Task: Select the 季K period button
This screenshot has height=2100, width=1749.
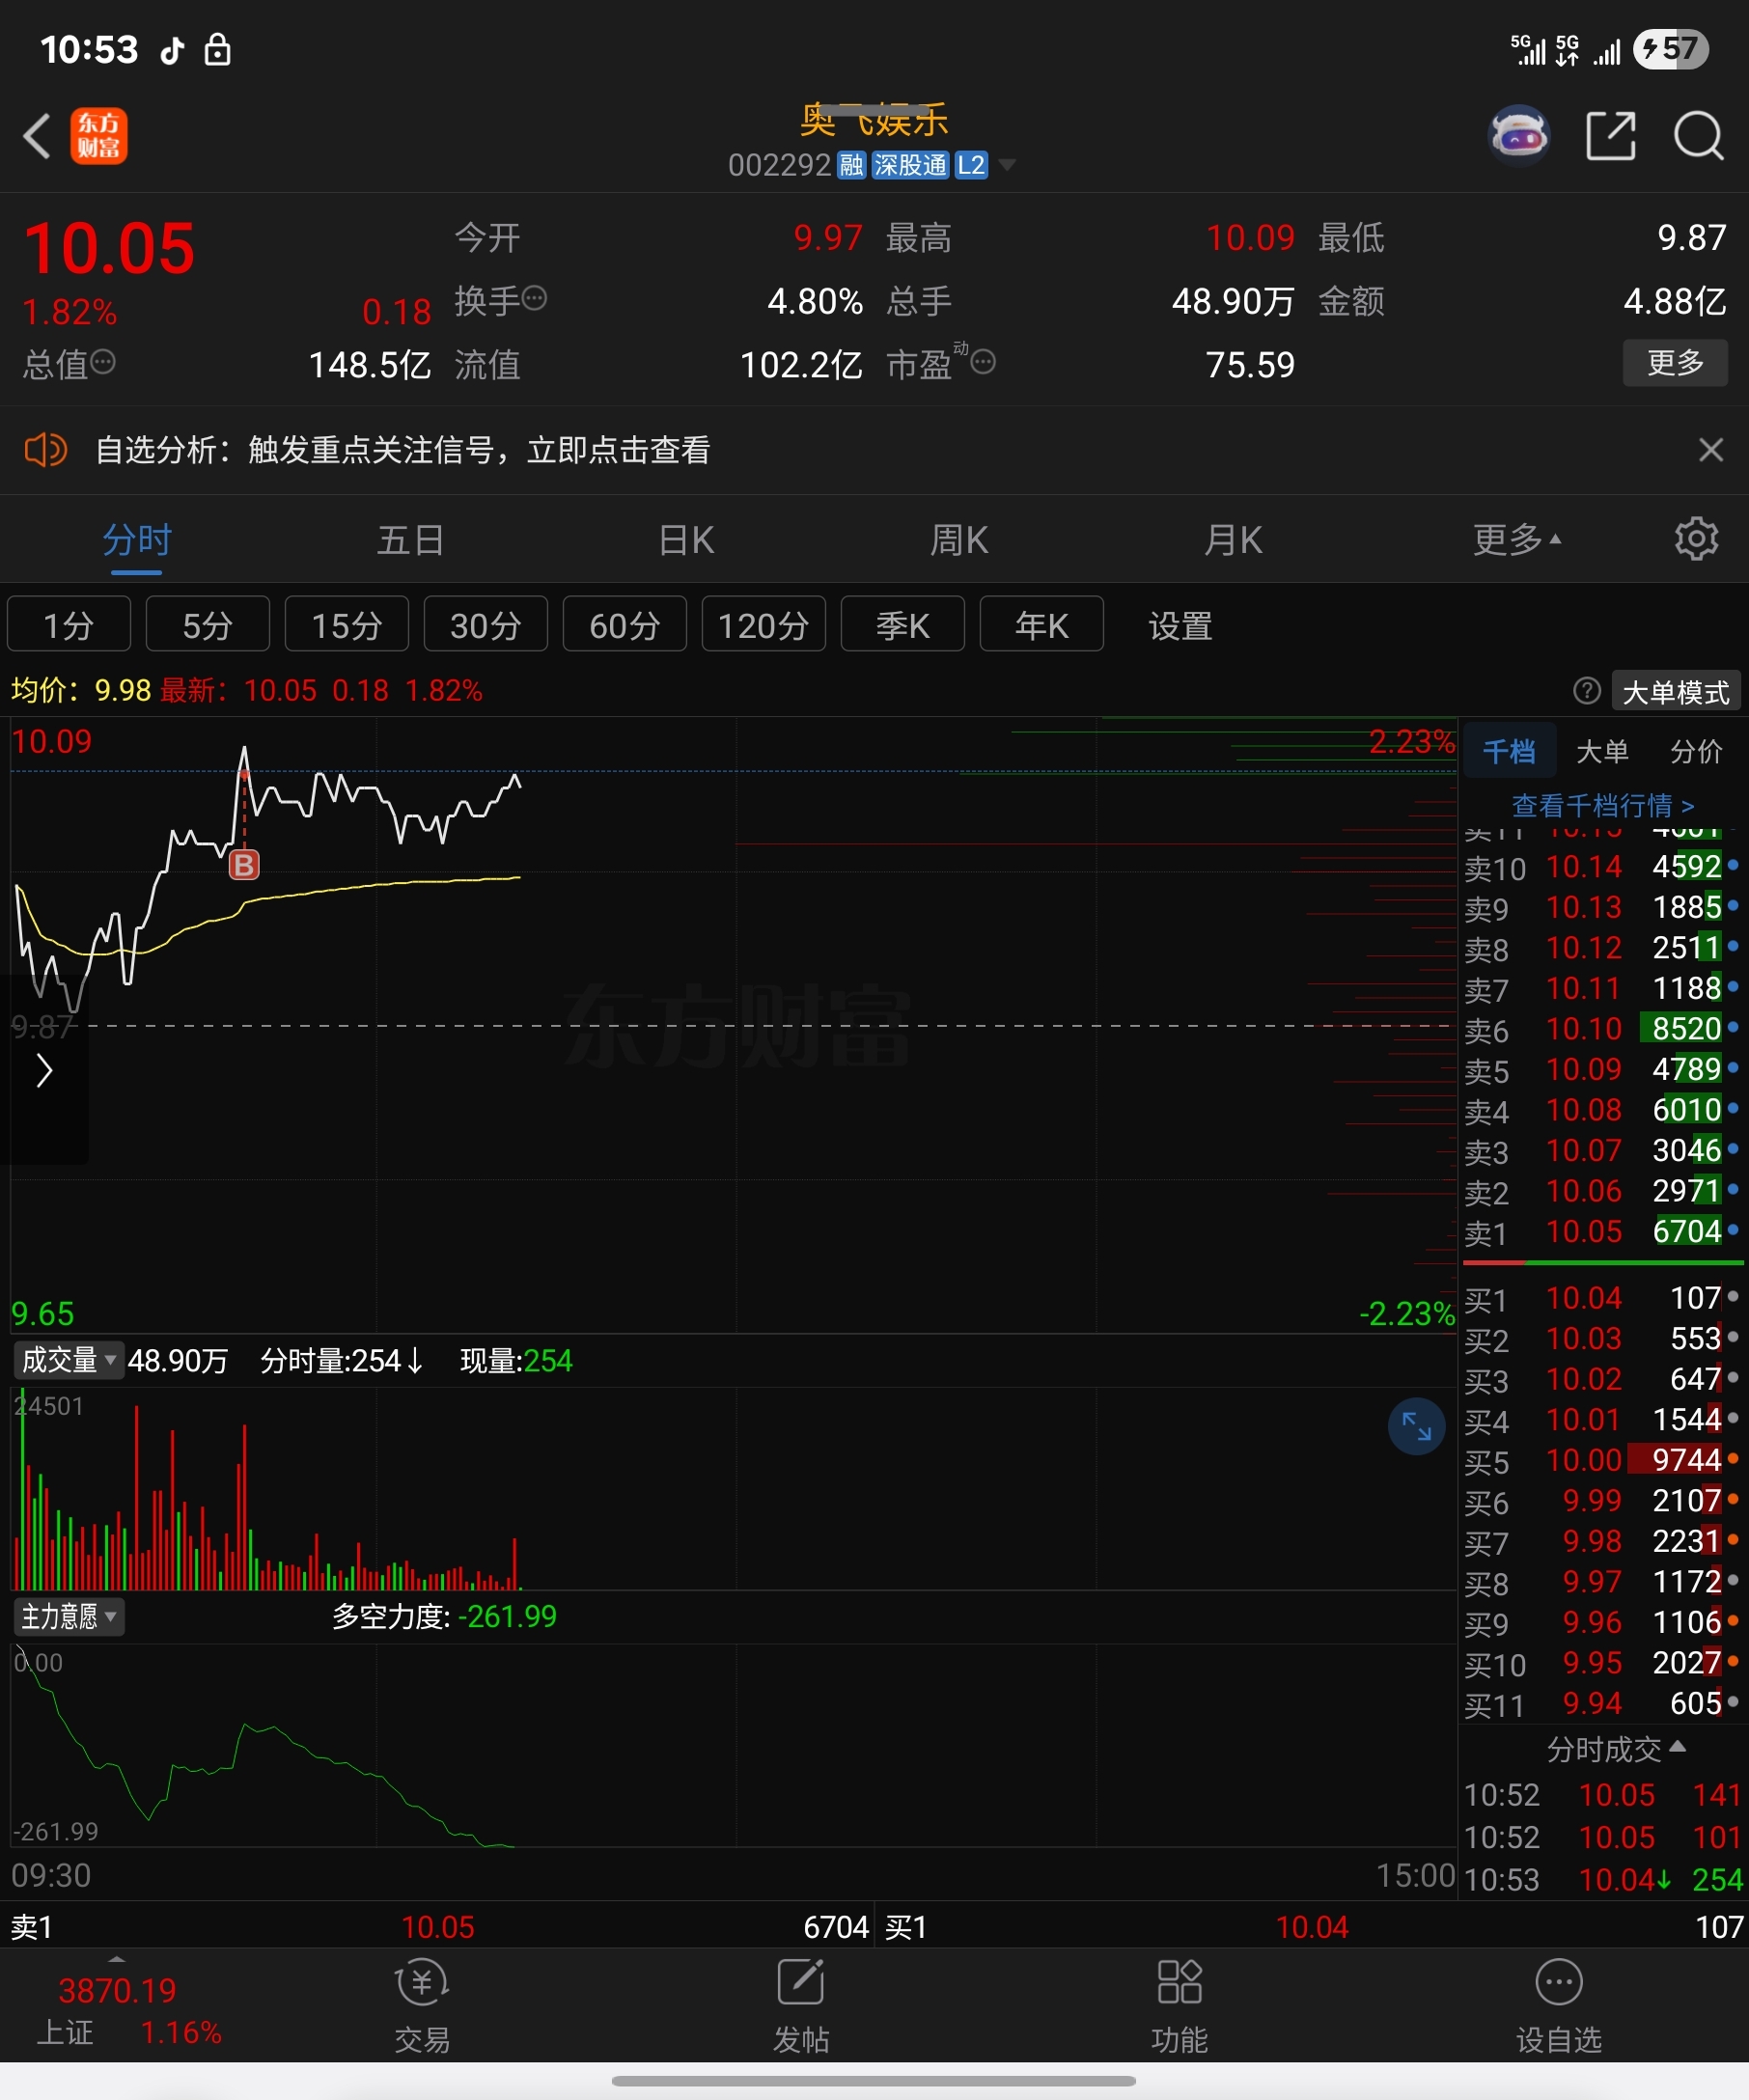Action: [903, 625]
